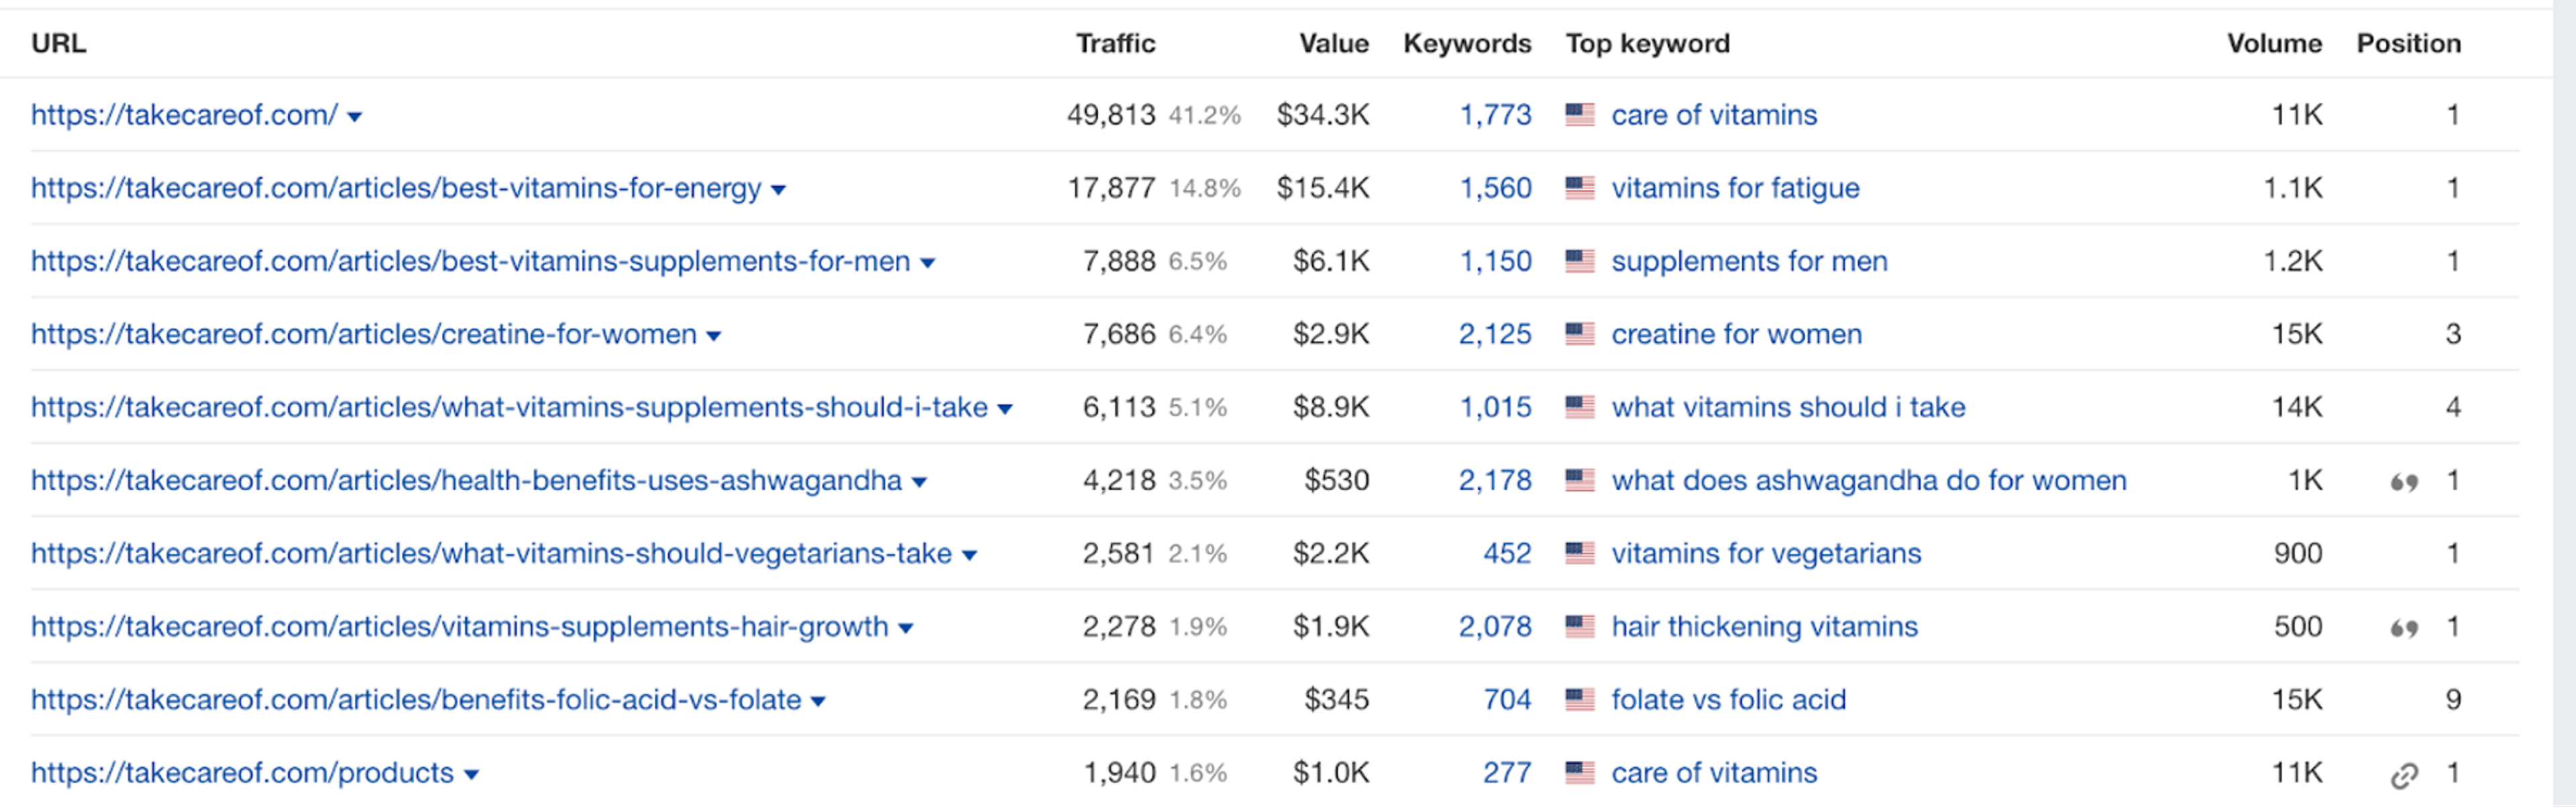Click the US flag beside "creatine for women"
This screenshot has height=808, width=2576.
(1581, 334)
